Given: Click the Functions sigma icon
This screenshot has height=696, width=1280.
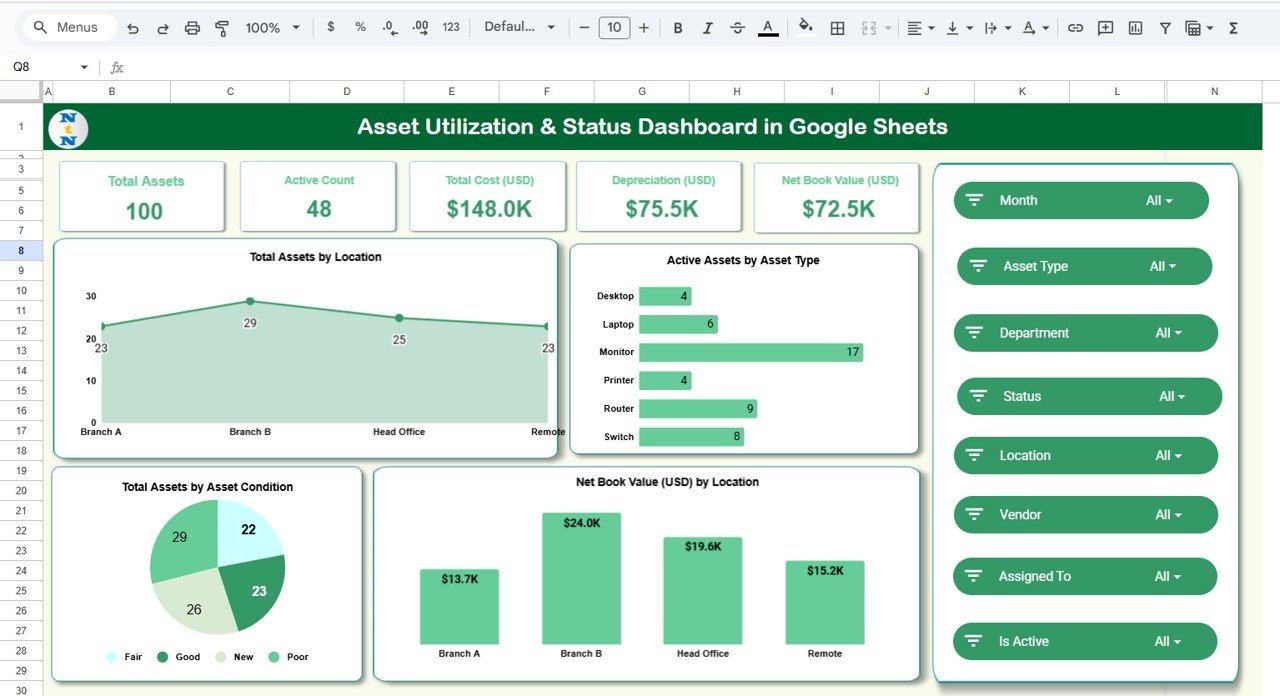Looking at the screenshot, I should click(1233, 28).
